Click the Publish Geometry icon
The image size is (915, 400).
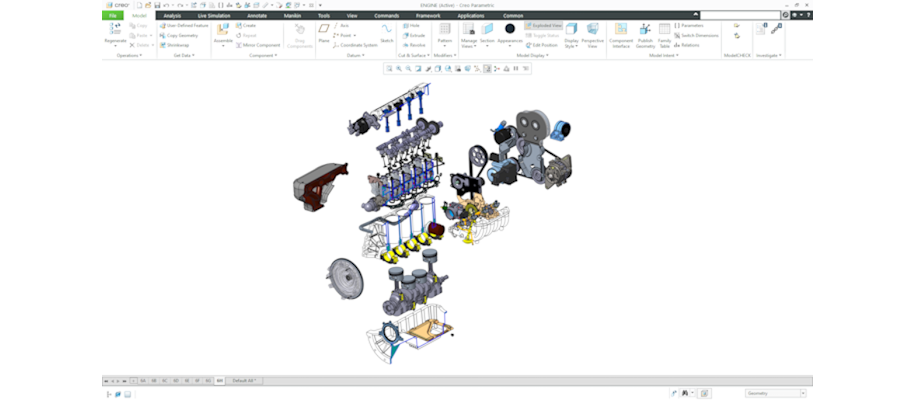pyautogui.click(x=645, y=32)
